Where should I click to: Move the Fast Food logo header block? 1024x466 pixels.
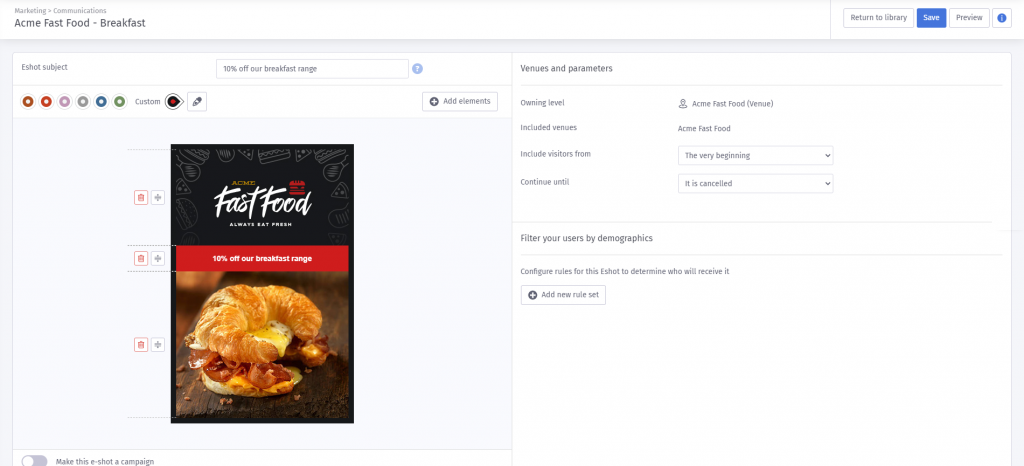tap(158, 198)
